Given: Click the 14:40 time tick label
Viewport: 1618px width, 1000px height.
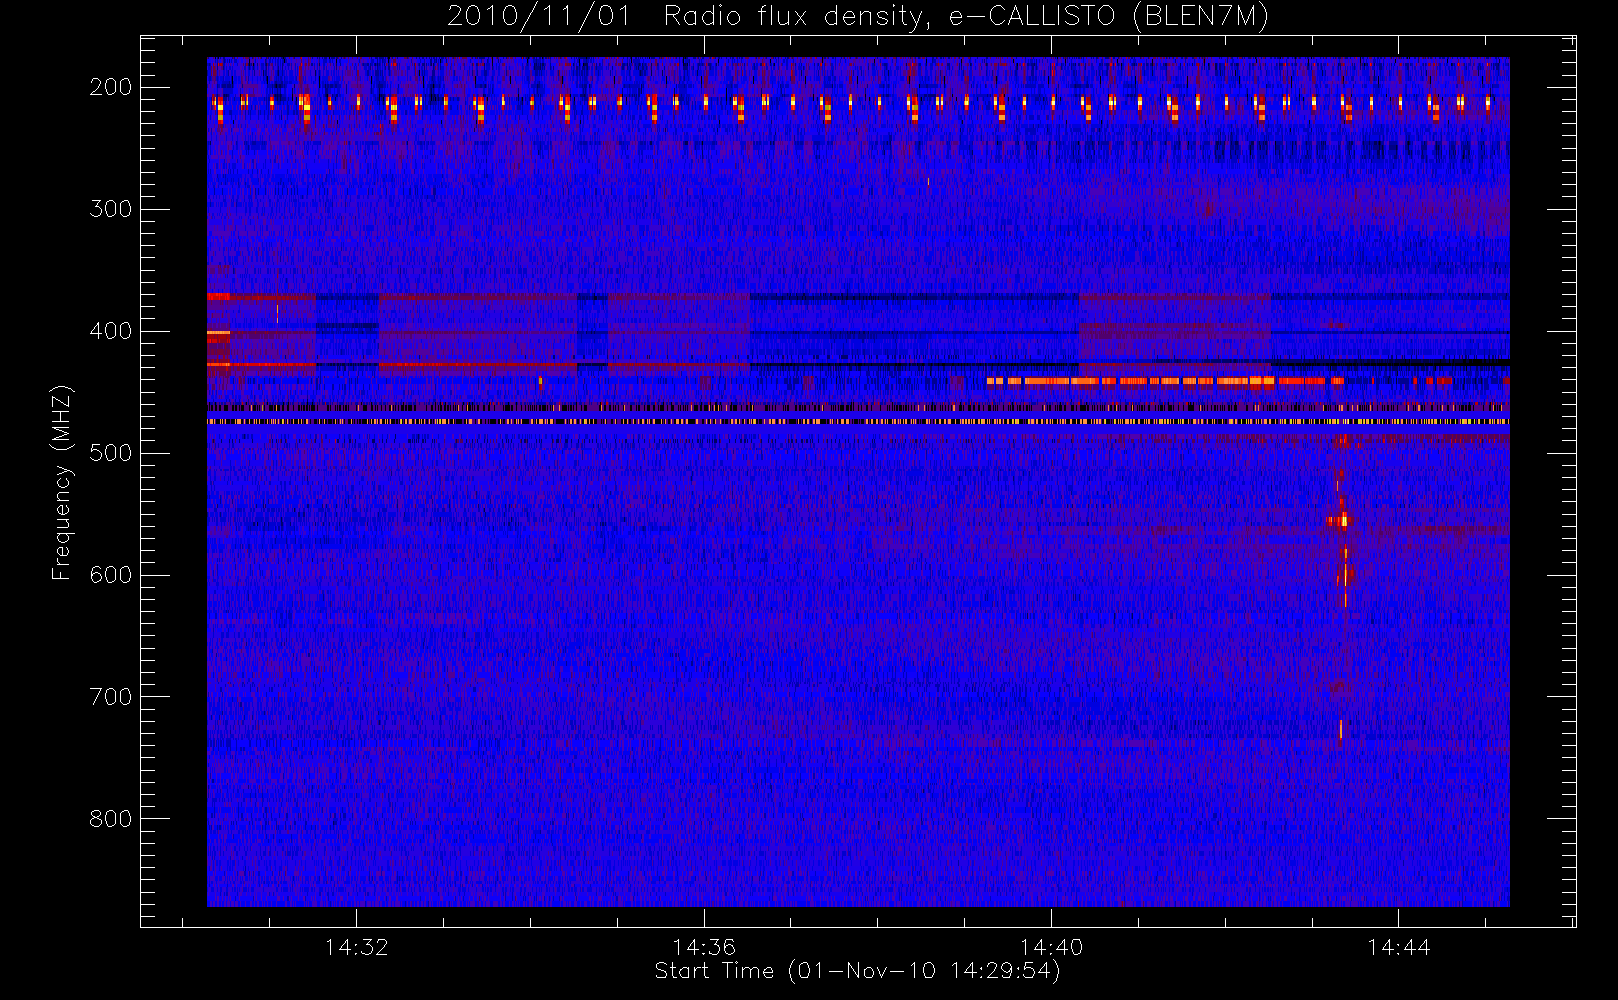Looking at the screenshot, I should [x=1051, y=947].
